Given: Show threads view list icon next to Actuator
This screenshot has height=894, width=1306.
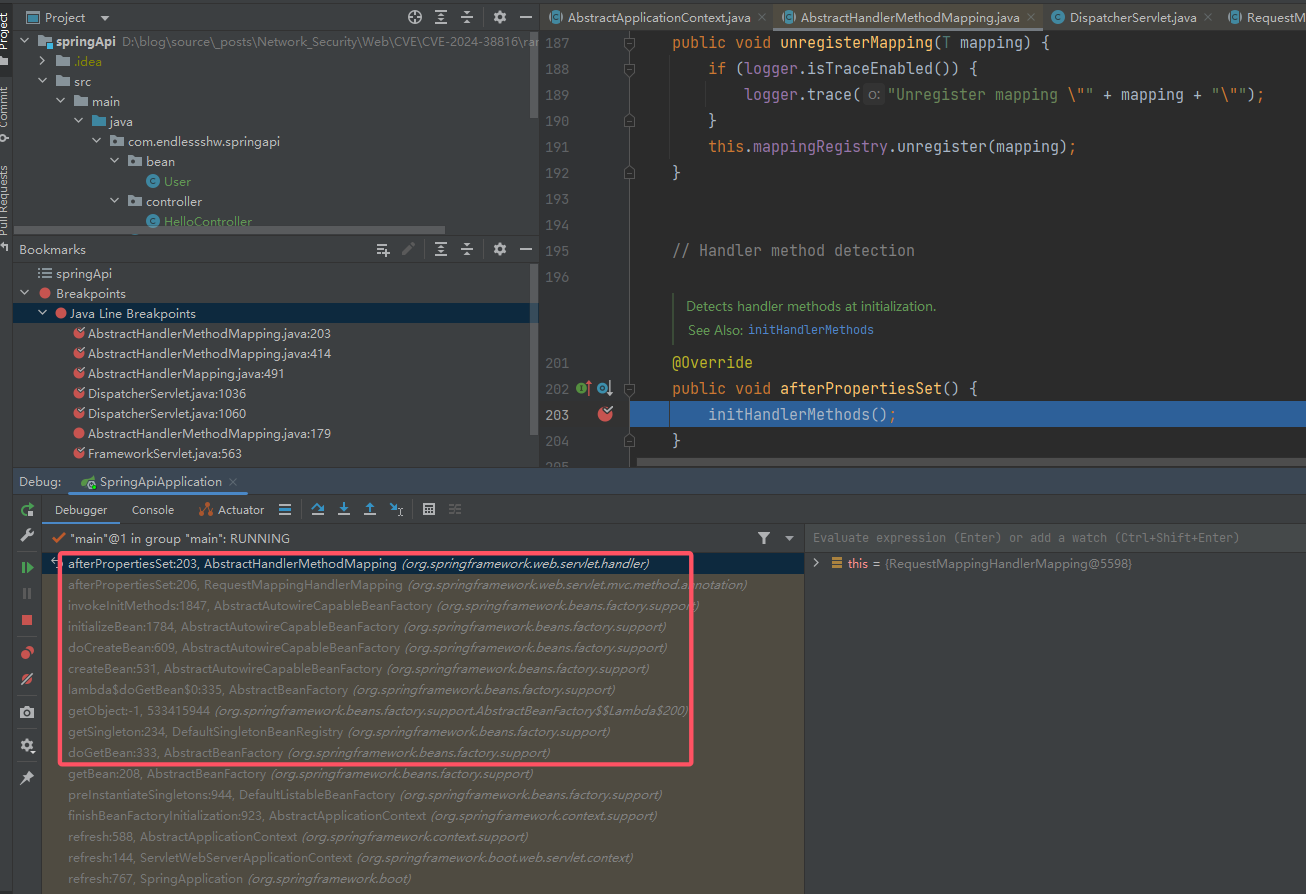Looking at the screenshot, I should (285, 509).
